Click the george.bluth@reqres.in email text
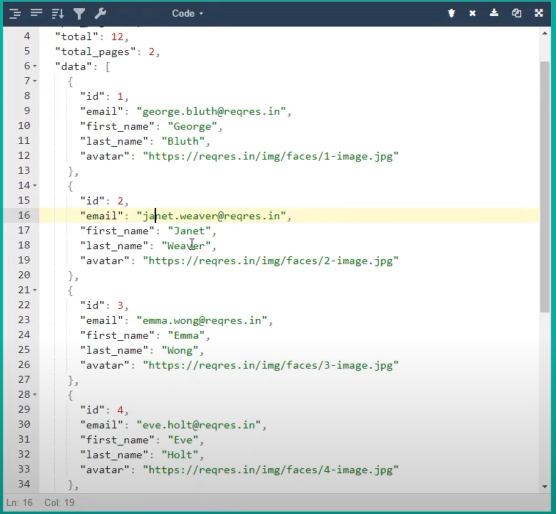Screen dimensions: 556x514 coord(211,112)
